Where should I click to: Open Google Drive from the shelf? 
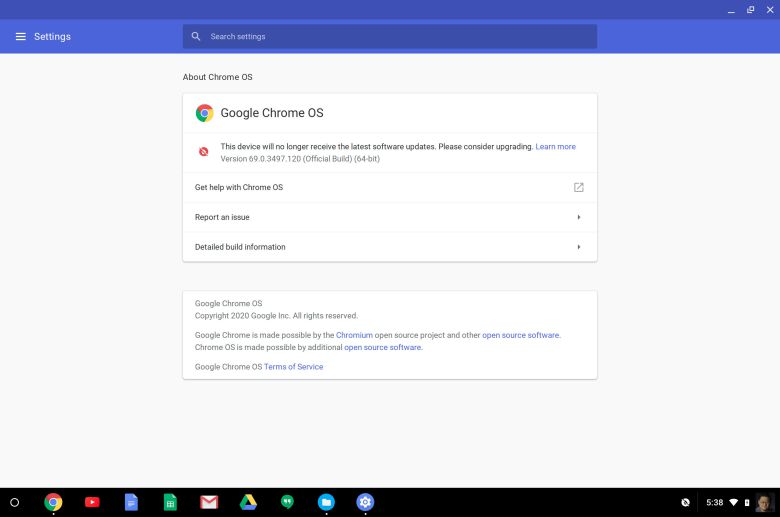tap(248, 502)
